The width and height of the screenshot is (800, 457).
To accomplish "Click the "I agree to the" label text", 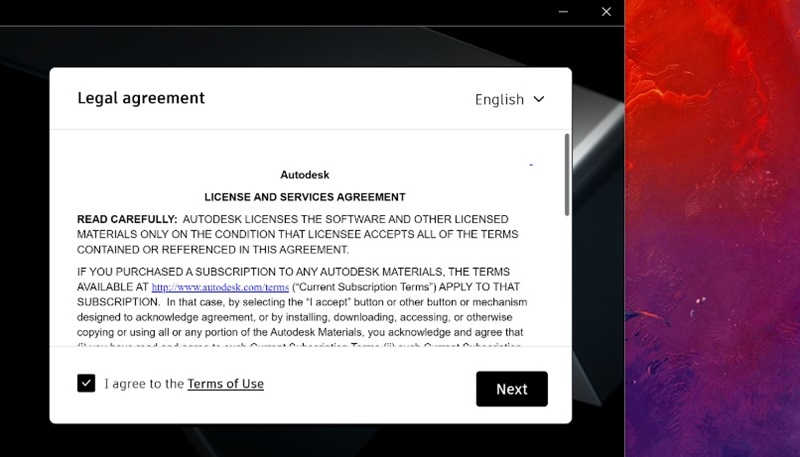I will (x=145, y=384).
